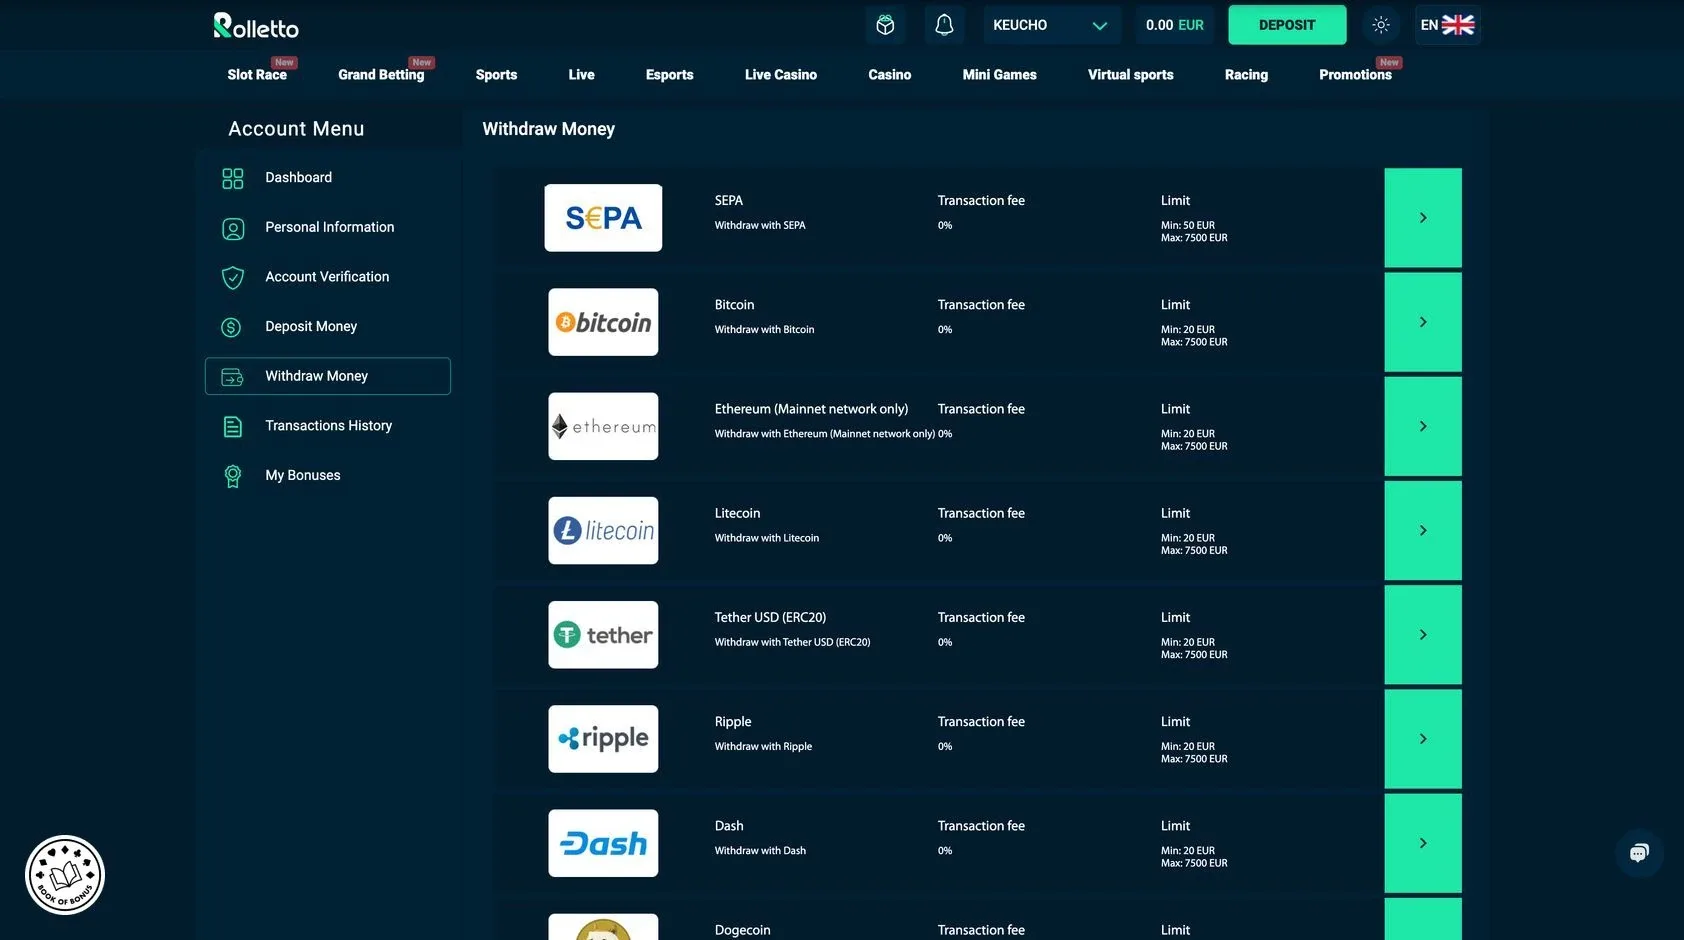Go to Account Verification
The height and width of the screenshot is (940, 1684).
[328, 276]
